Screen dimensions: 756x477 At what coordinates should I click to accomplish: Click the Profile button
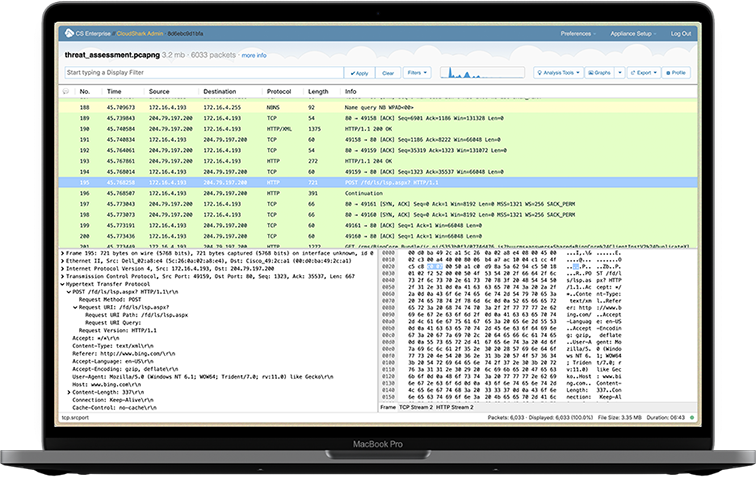pyautogui.click(x=676, y=73)
